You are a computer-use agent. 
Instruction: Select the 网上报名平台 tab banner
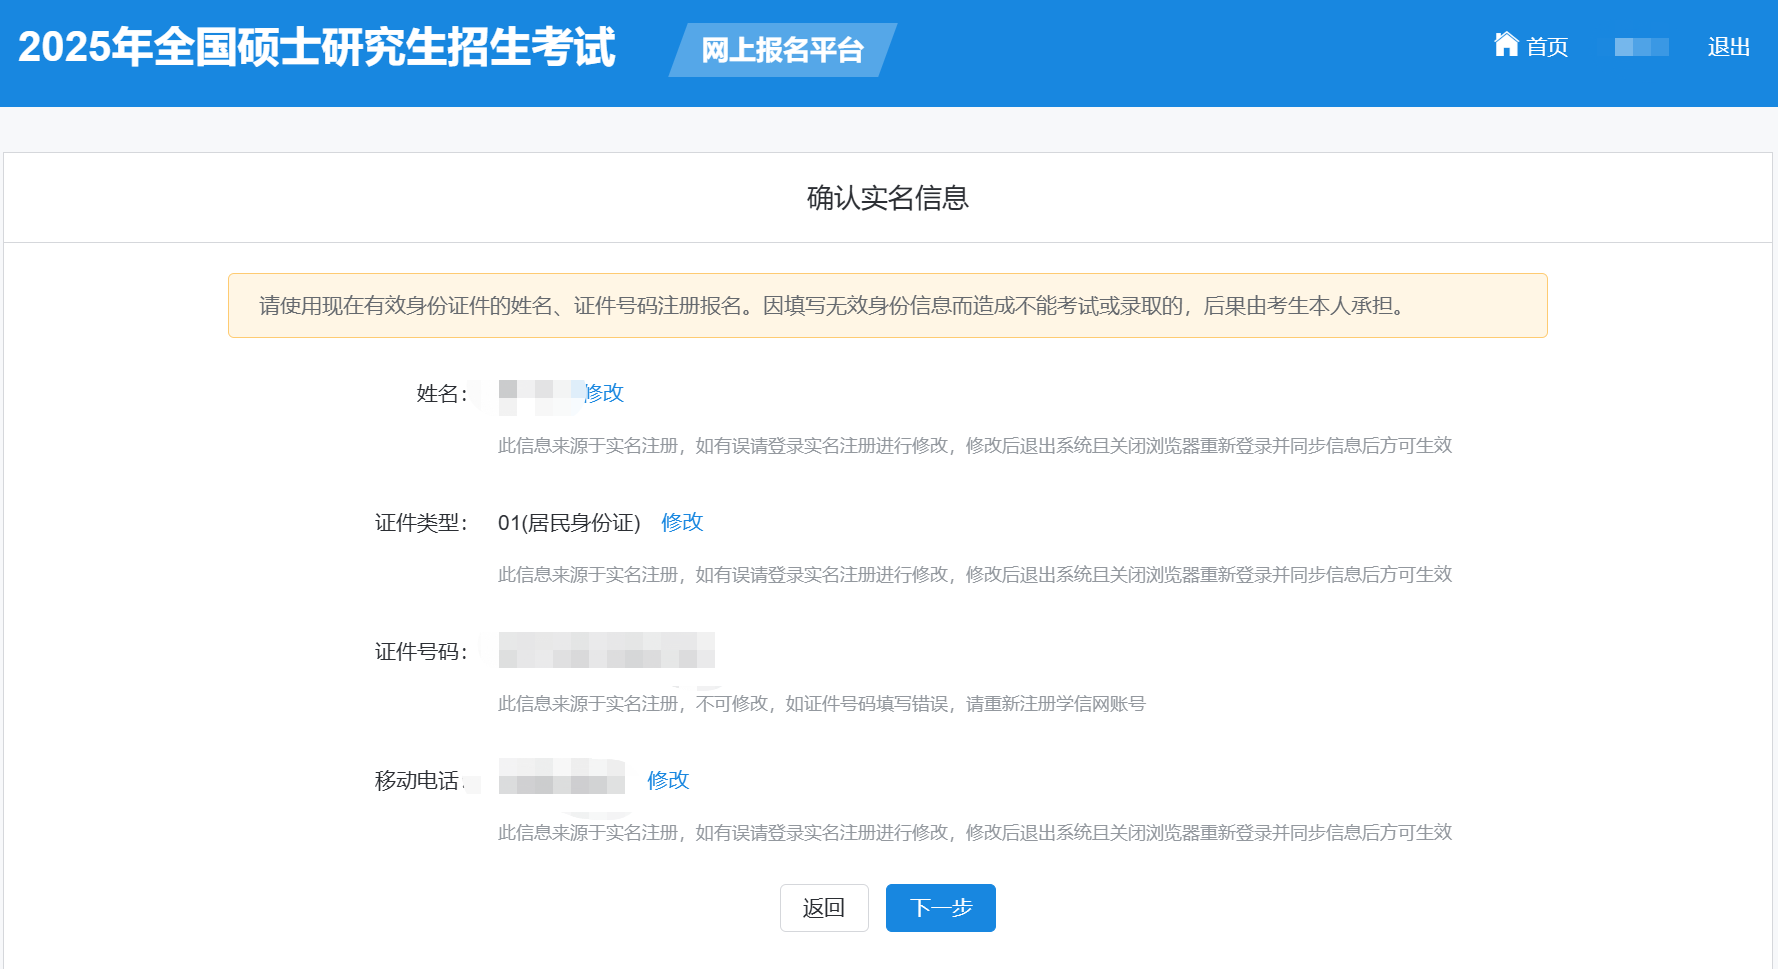tap(782, 50)
